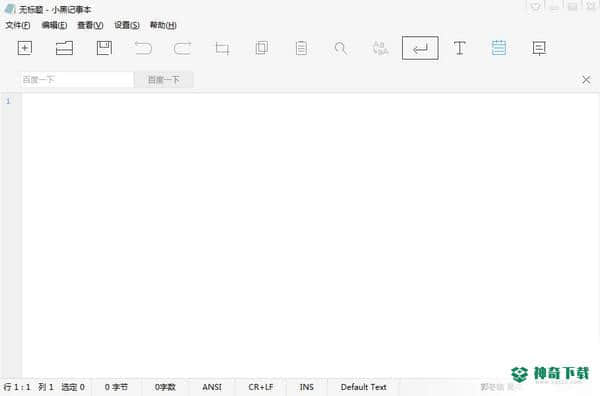Click the Copy icon

[262, 48]
